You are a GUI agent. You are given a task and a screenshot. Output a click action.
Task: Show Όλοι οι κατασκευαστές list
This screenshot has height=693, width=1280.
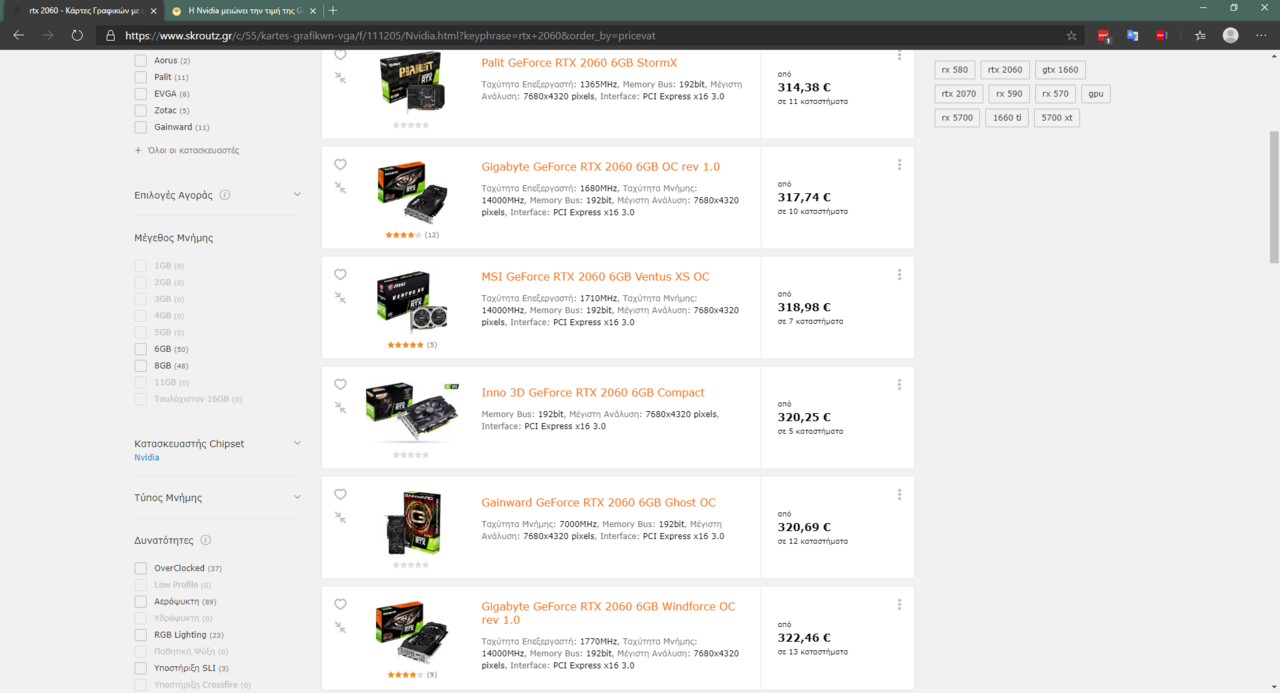(187, 150)
